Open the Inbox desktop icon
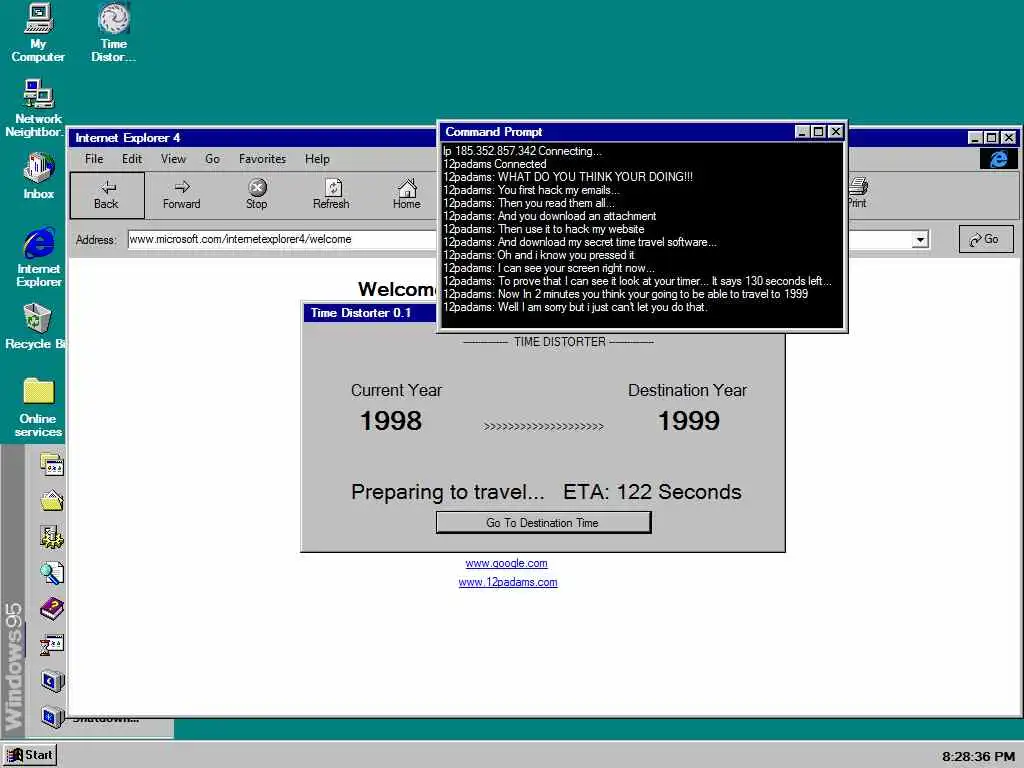 pos(38,176)
